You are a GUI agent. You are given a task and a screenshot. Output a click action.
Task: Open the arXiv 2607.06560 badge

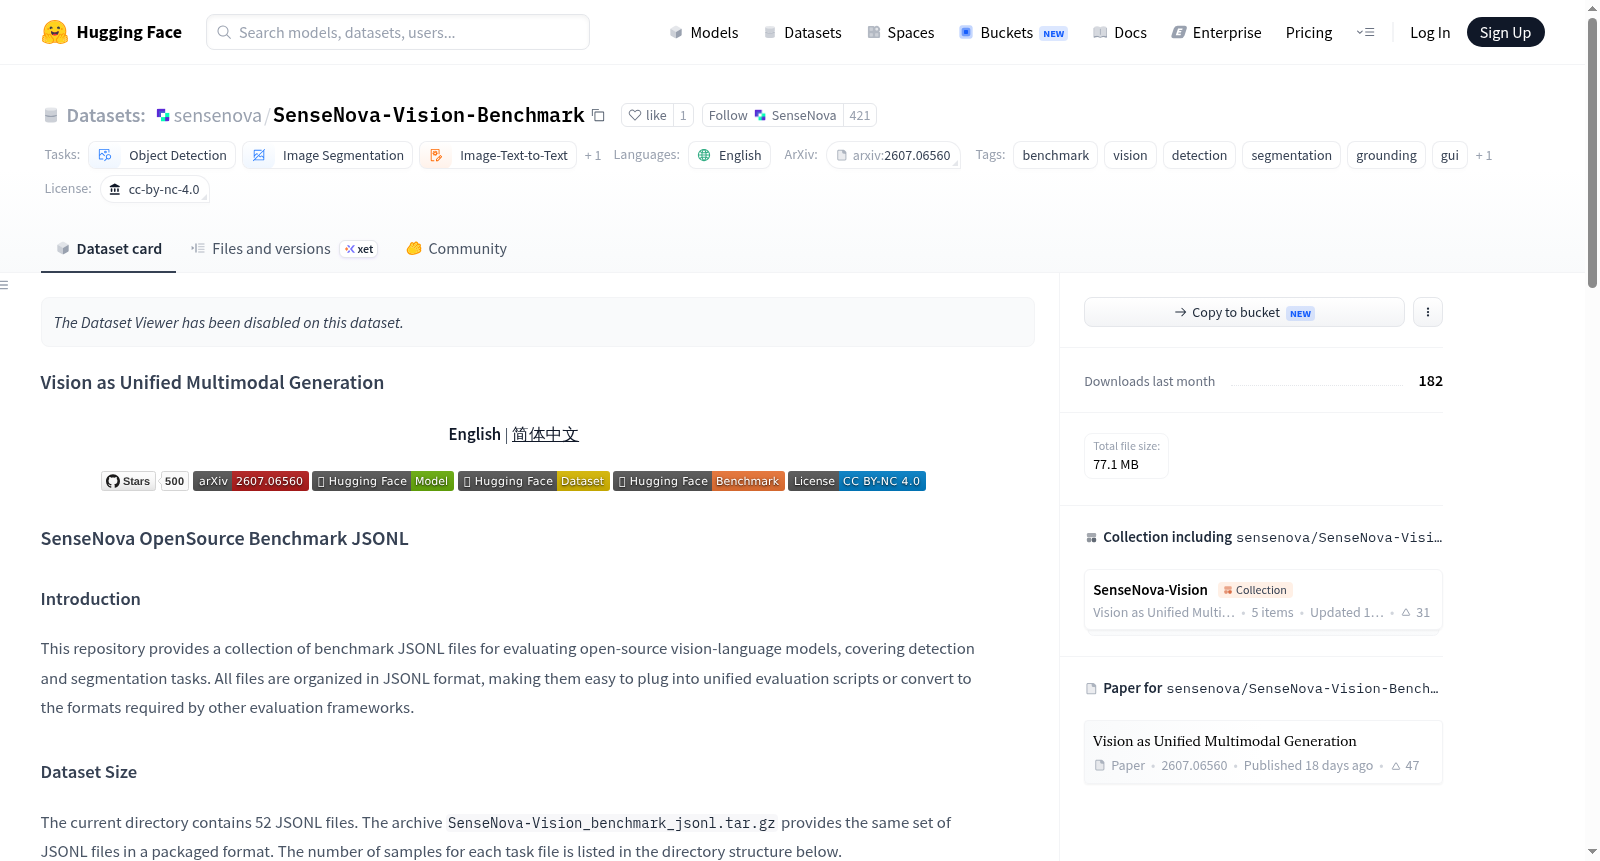[x=250, y=481]
